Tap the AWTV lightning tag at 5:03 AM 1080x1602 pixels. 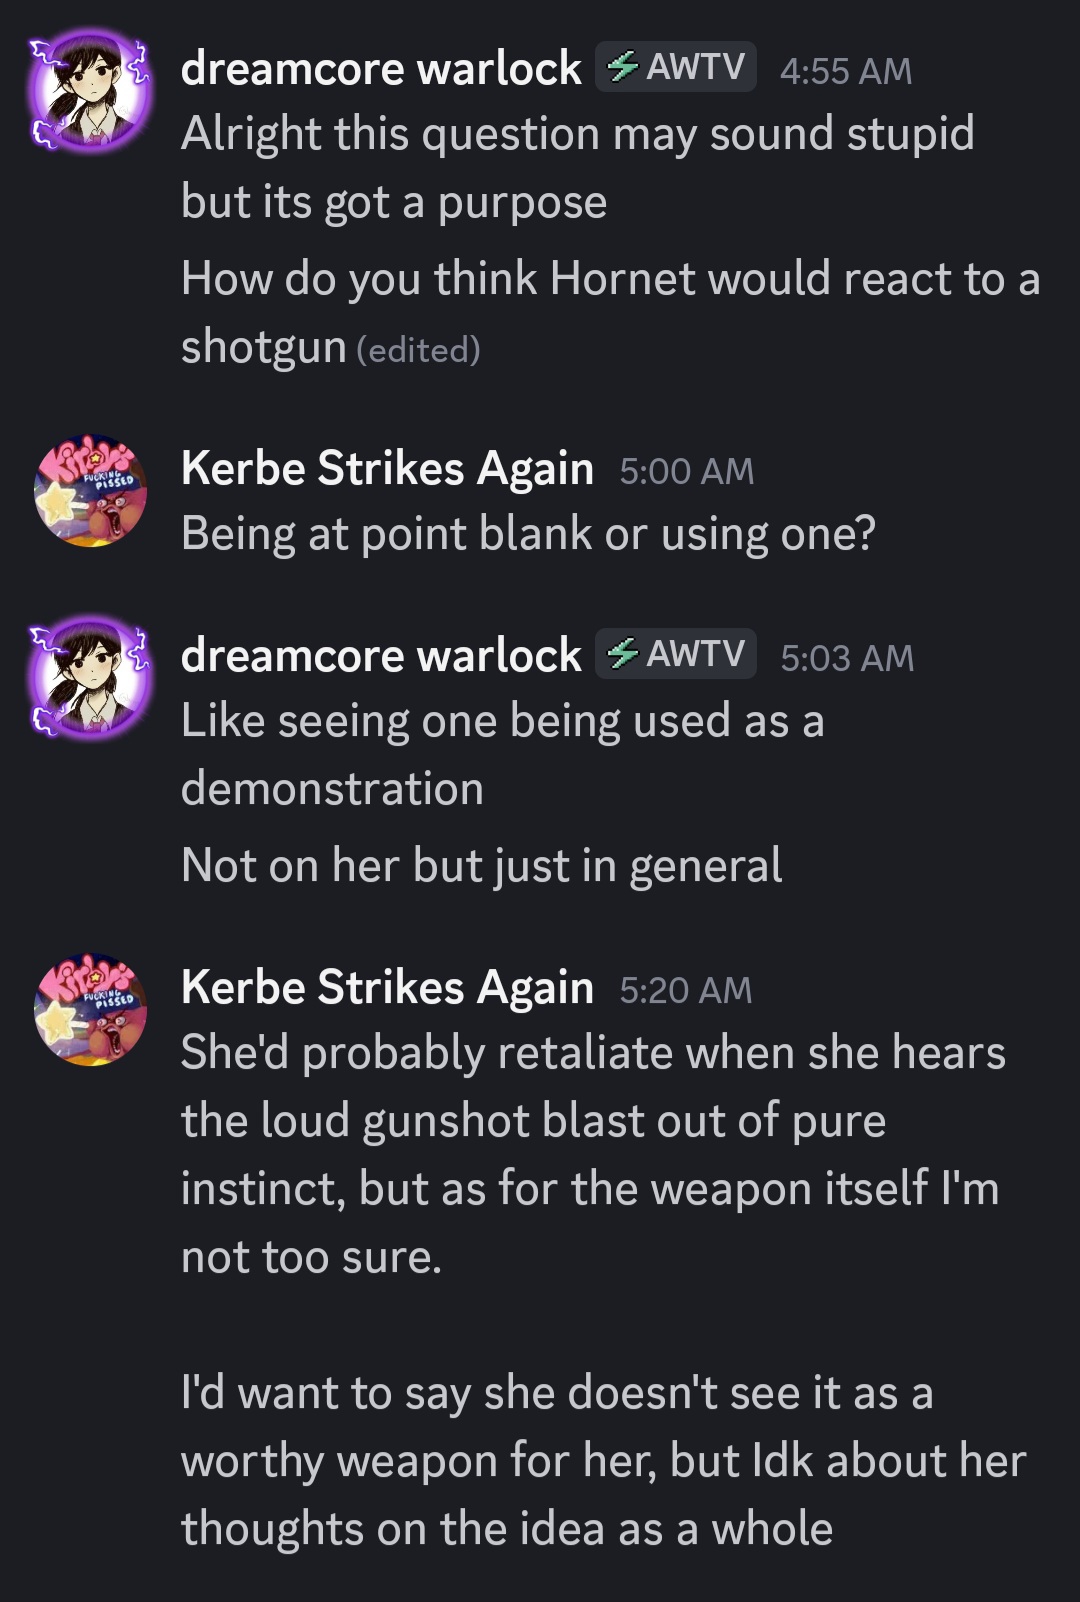tap(676, 654)
